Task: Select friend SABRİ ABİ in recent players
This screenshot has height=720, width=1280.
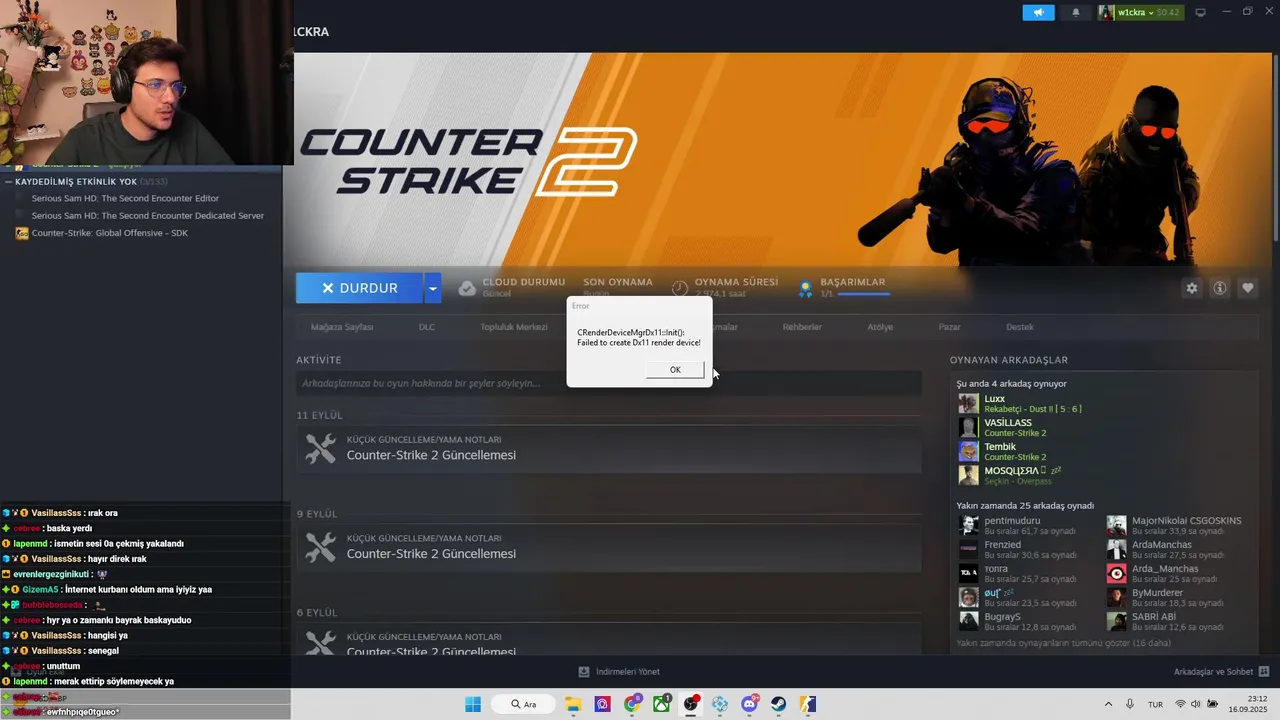Action: (1154, 617)
